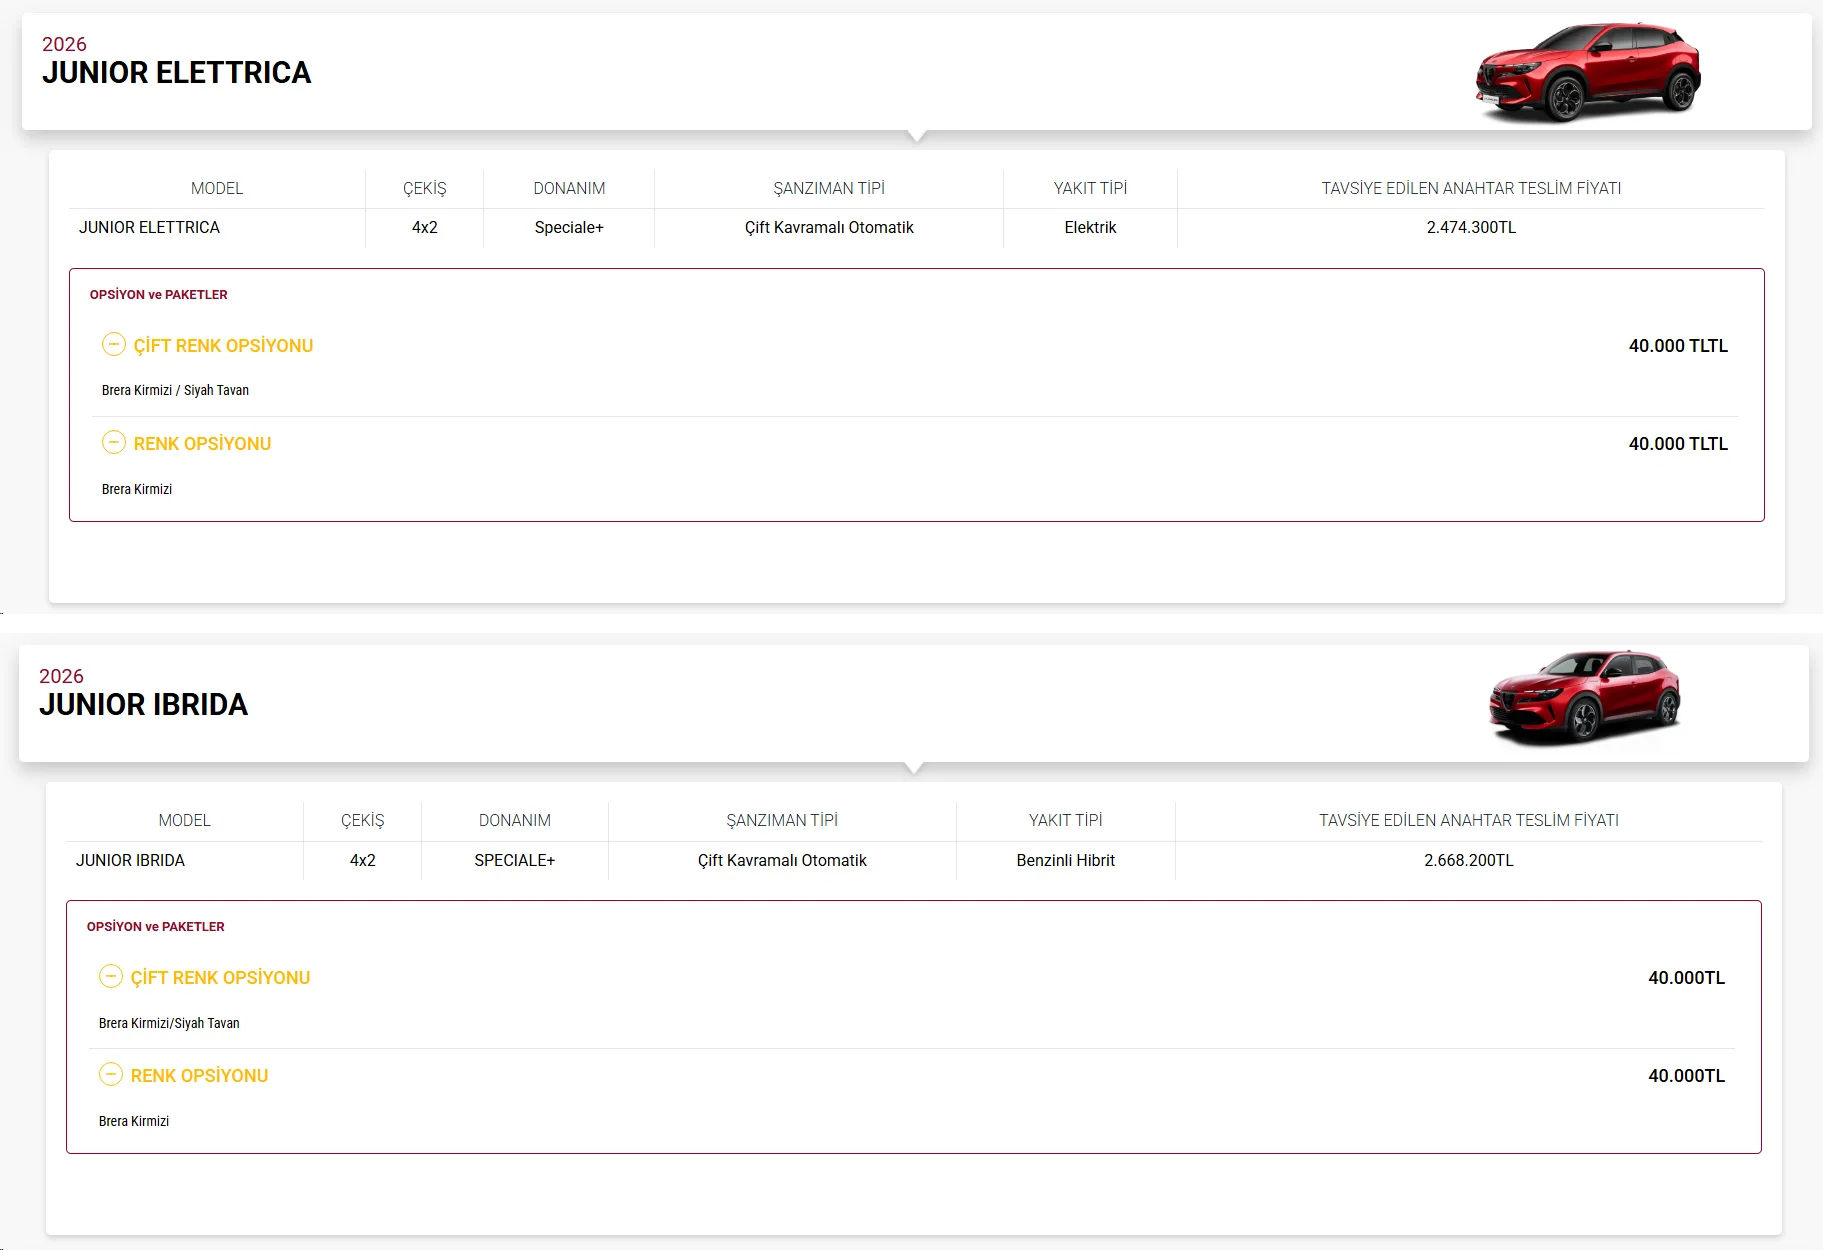Click 'Brera Kirmizi / Siyah Tavan' text in Elettrica
This screenshot has height=1250, width=1823.
click(175, 391)
